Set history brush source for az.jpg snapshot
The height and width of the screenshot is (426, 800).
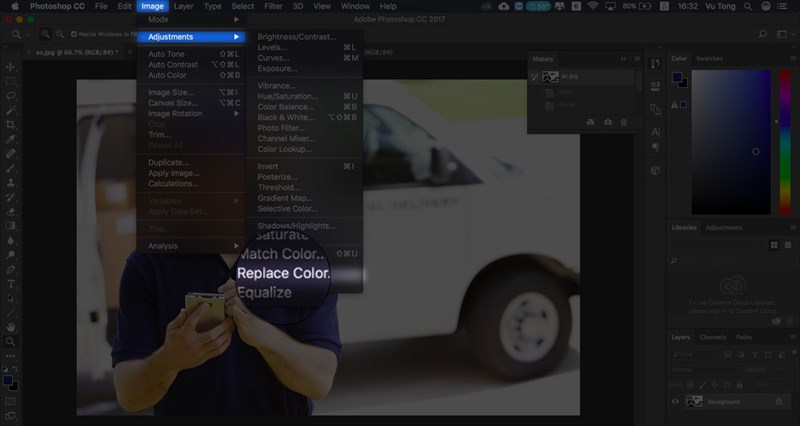[x=534, y=77]
